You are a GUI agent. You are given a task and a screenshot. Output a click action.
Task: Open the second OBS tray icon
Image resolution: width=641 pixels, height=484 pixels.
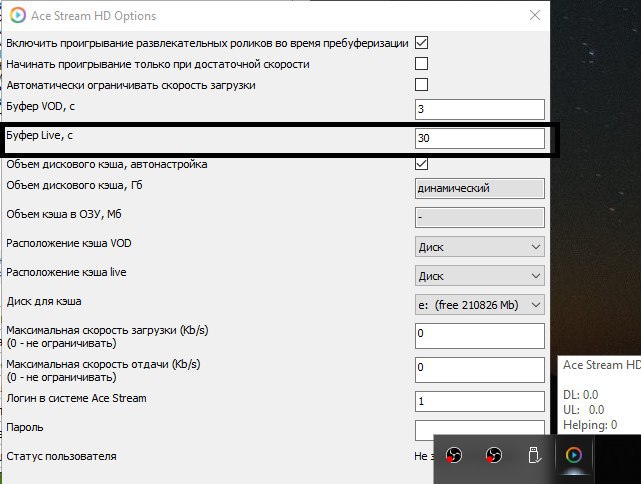(x=494, y=455)
